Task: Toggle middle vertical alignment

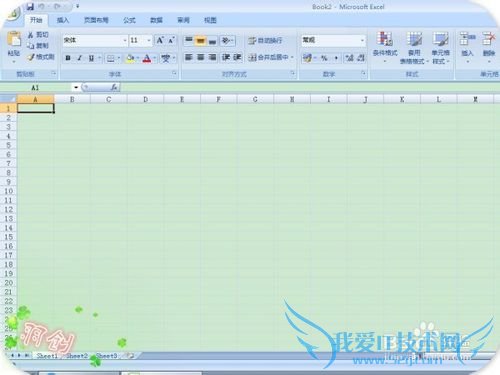Action: tap(200, 40)
